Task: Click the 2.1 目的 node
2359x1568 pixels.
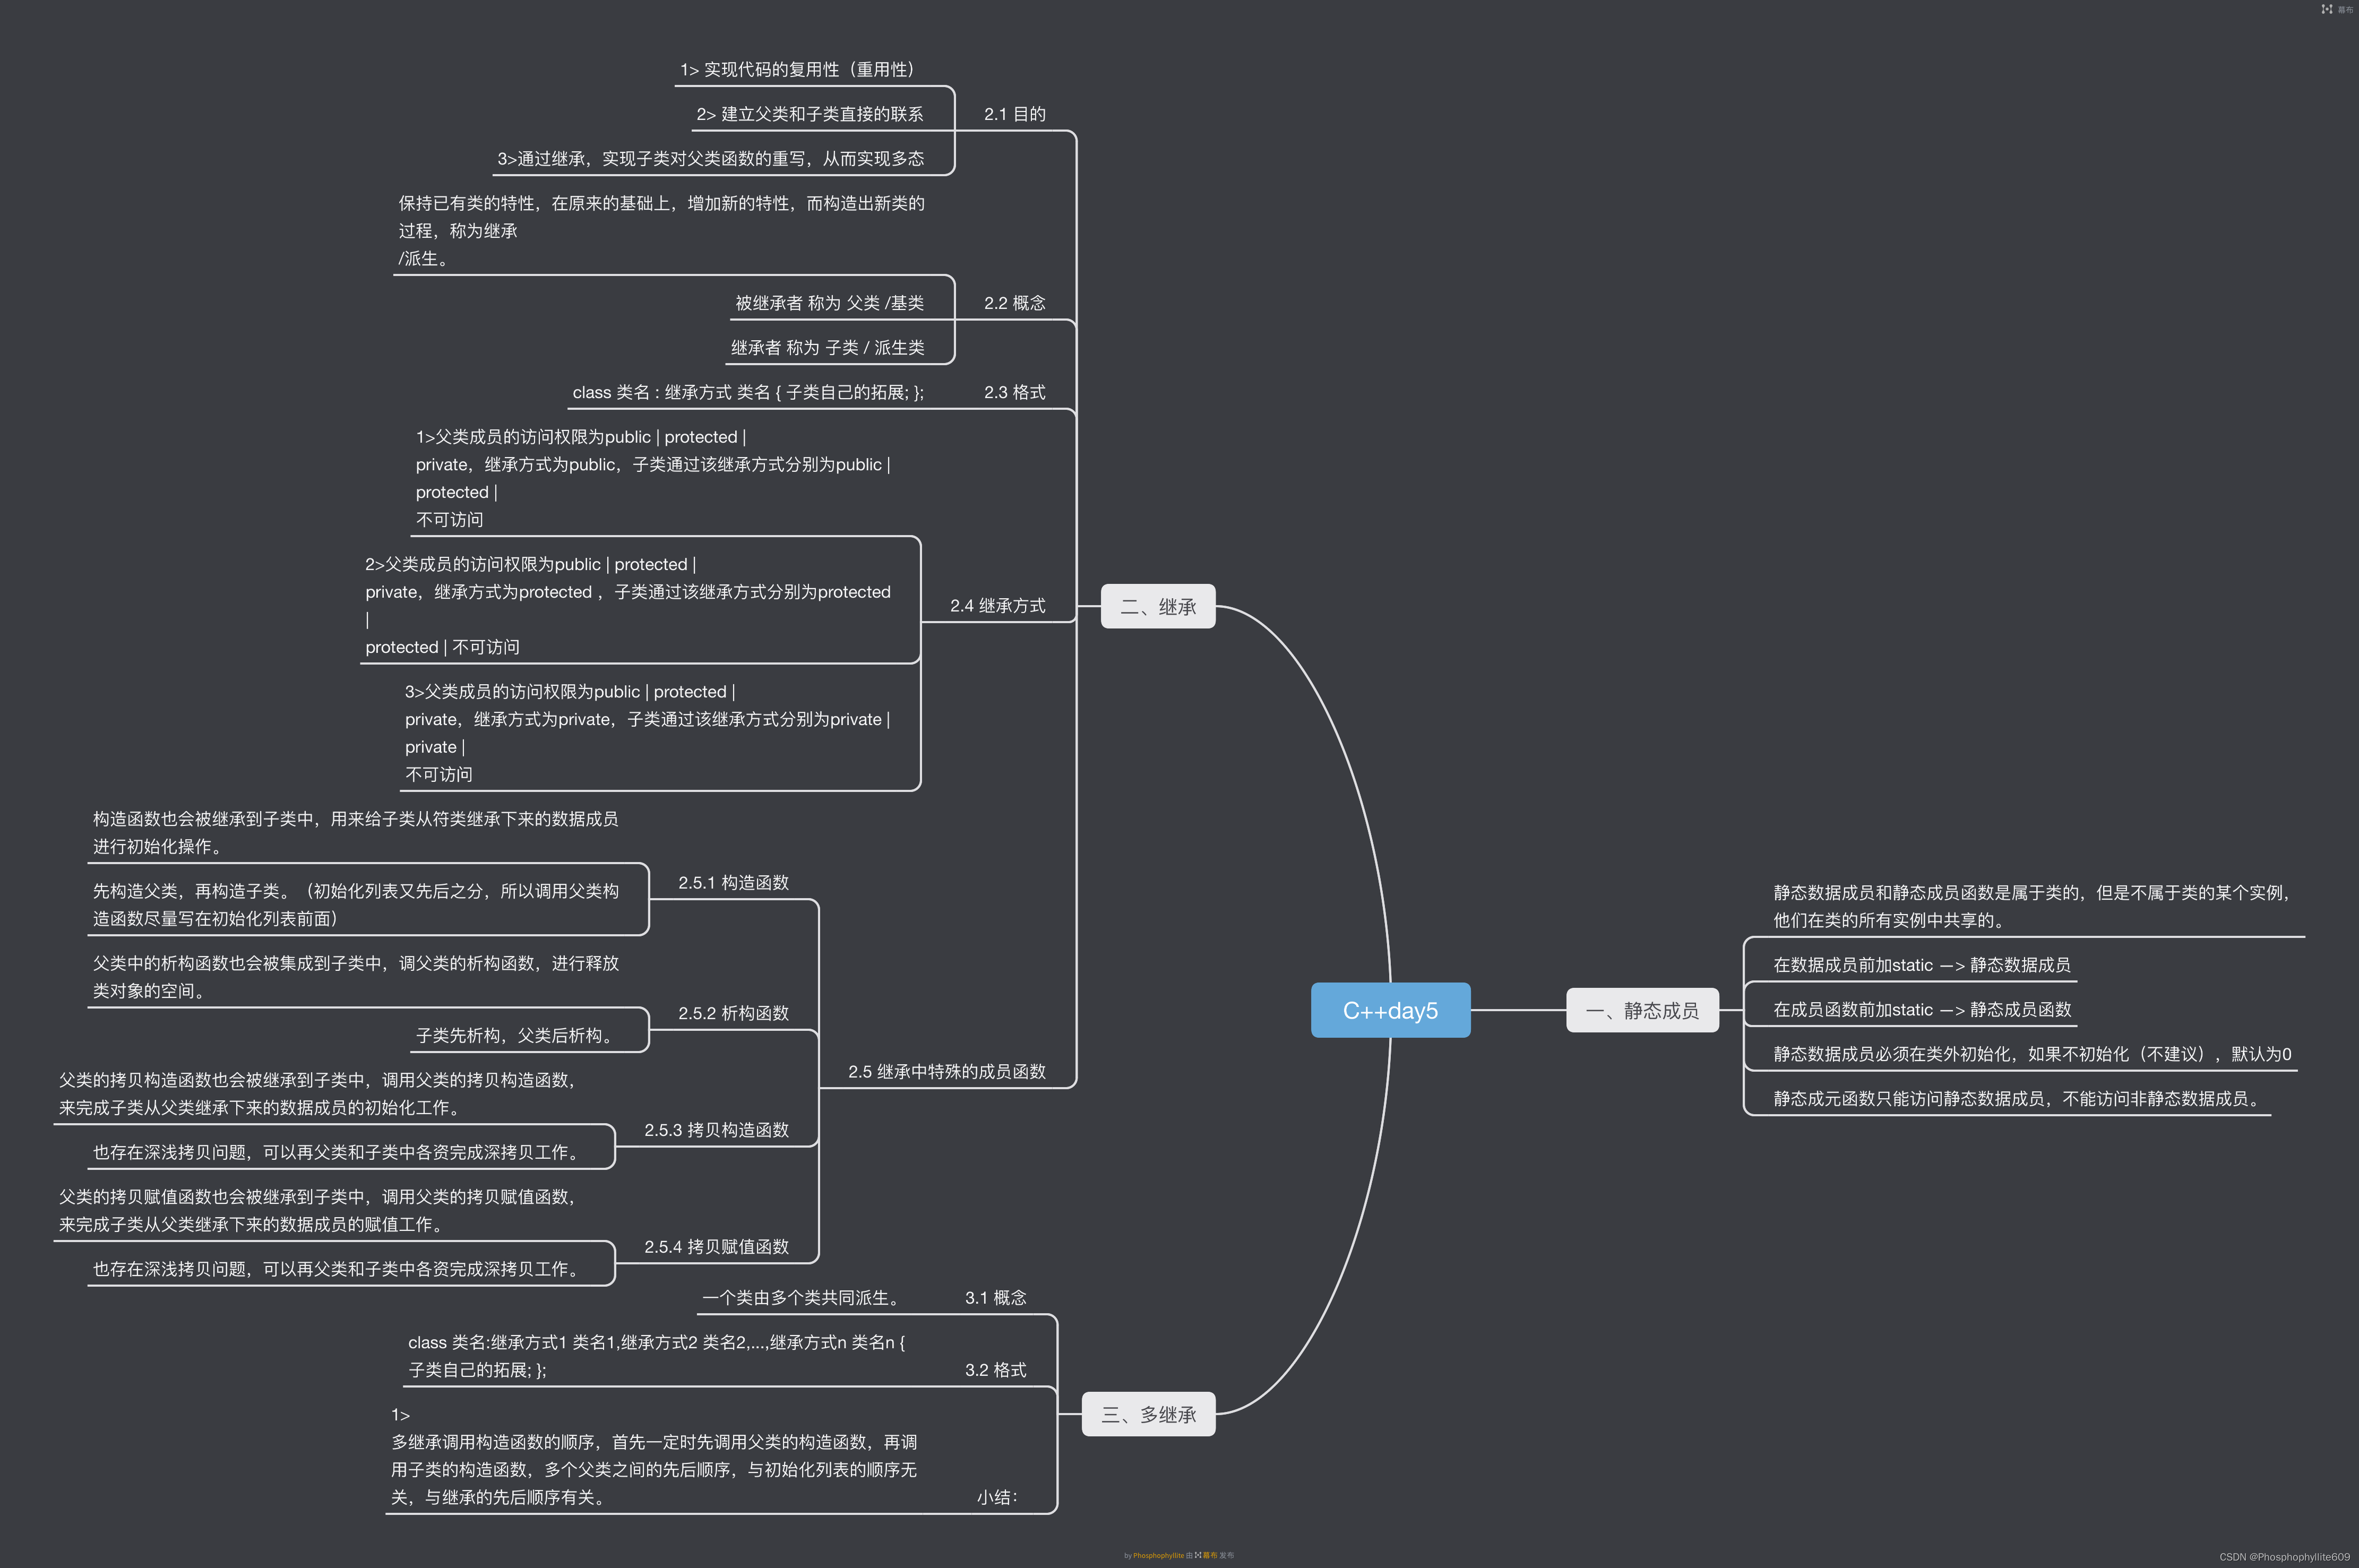Action: pos(1014,114)
